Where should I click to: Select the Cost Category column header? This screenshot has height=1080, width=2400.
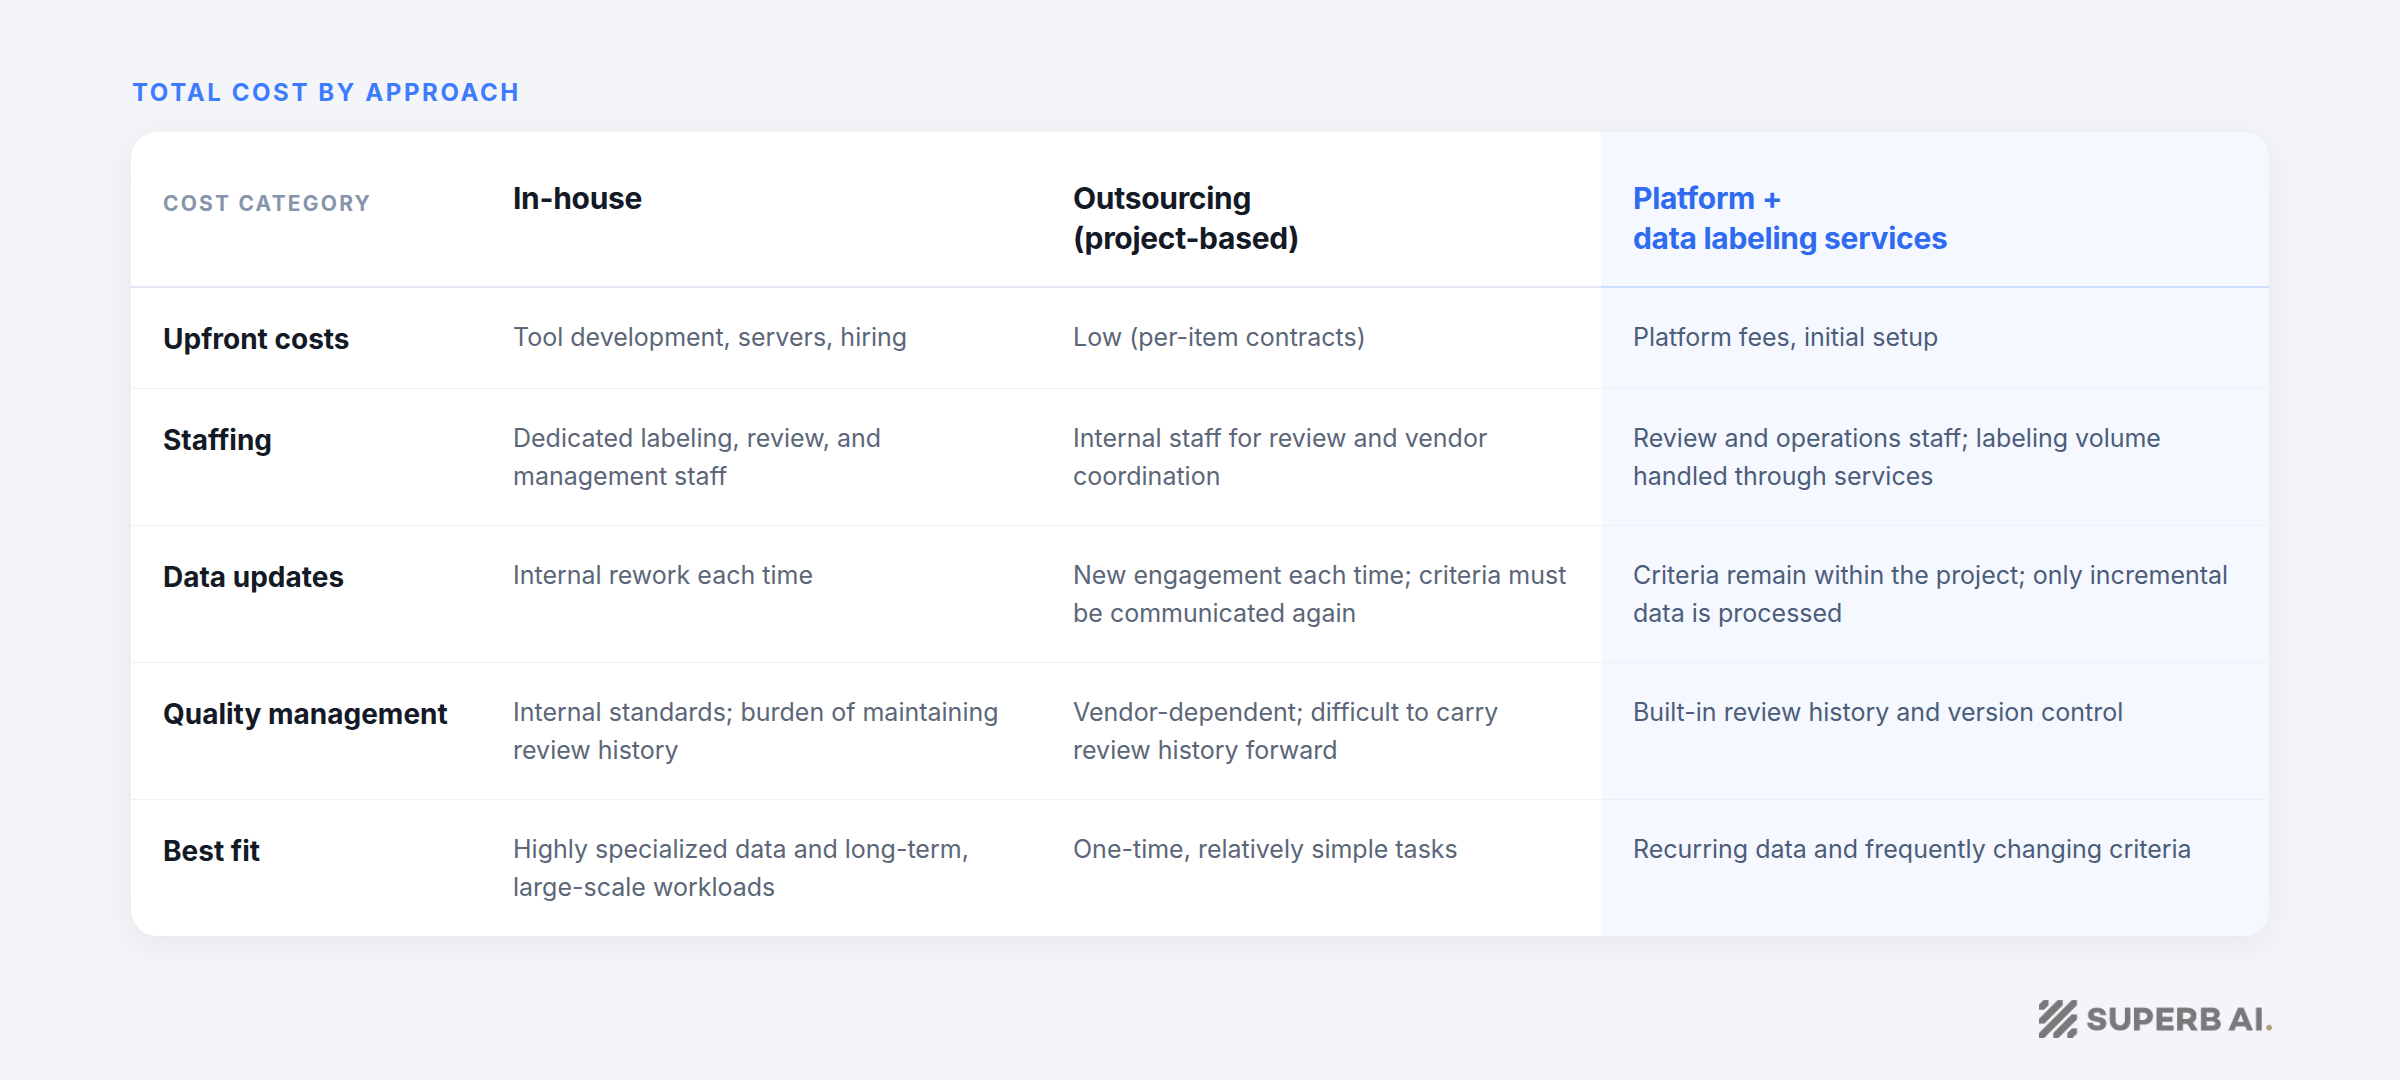coord(267,203)
